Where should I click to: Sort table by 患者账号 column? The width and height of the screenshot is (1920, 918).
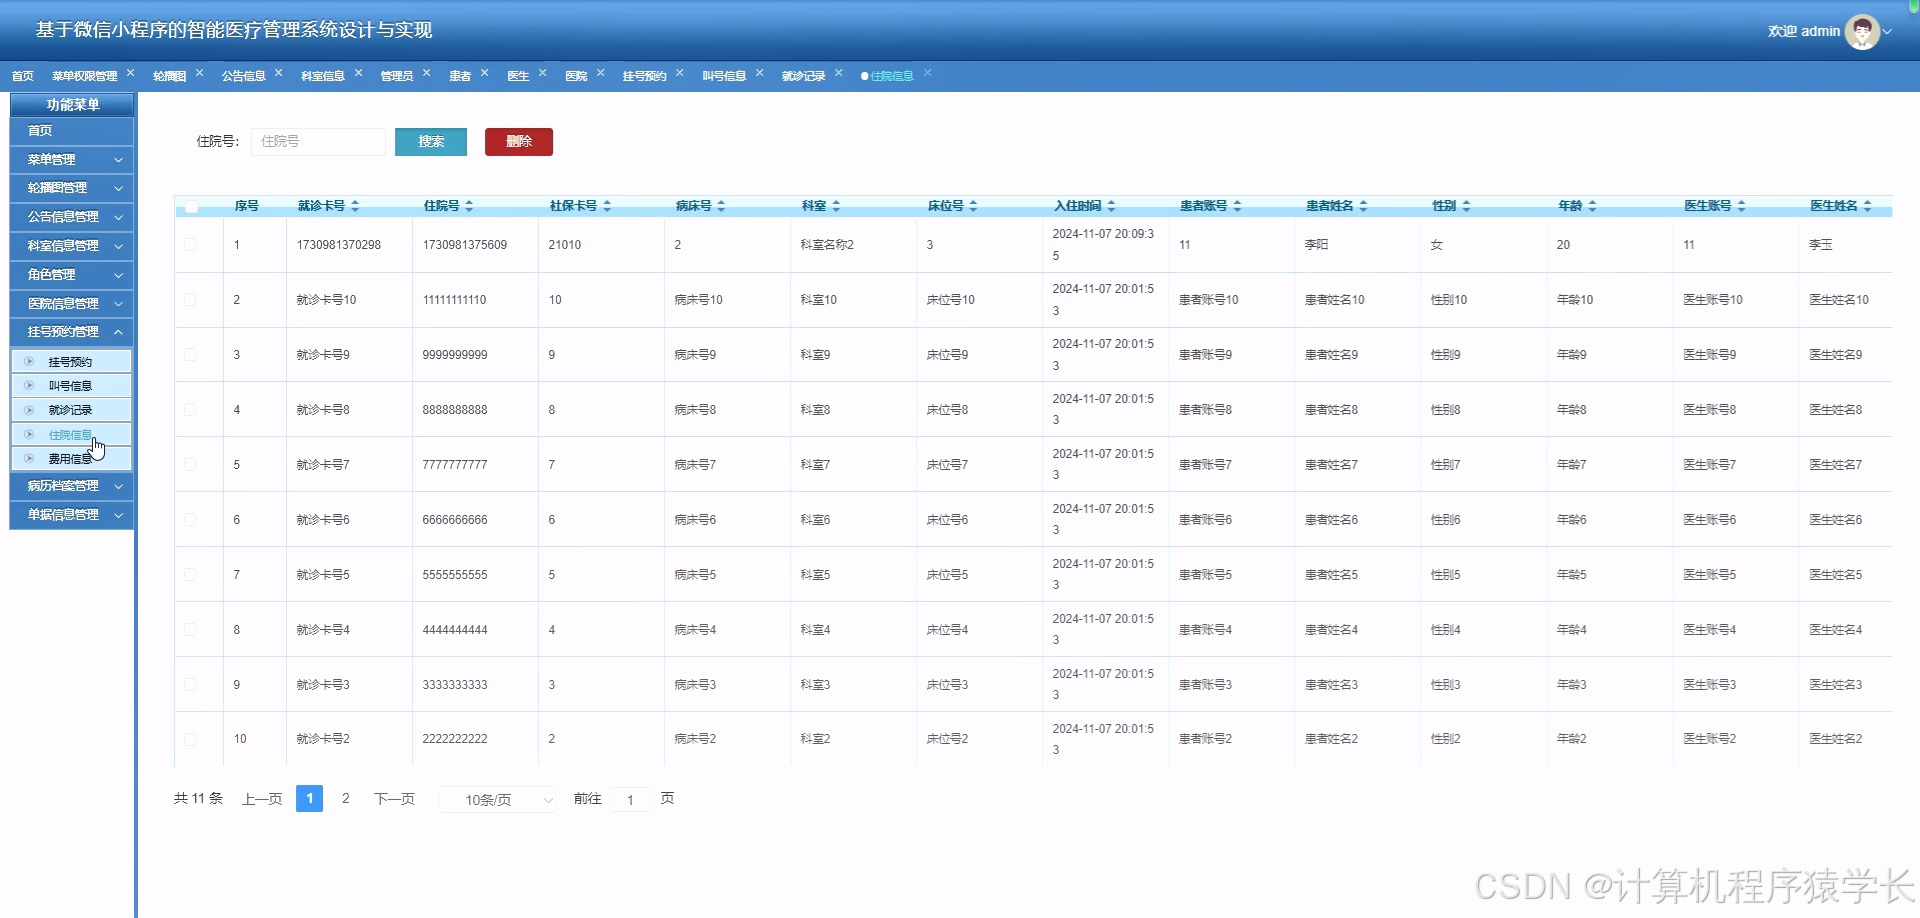[x=1237, y=206]
